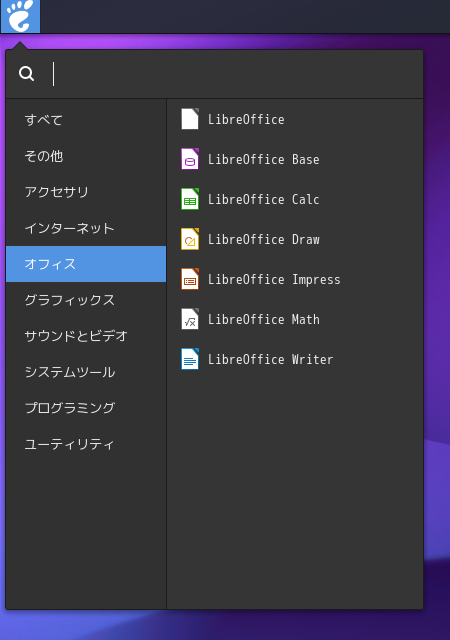Select the オフィス category
The height and width of the screenshot is (640, 450).
point(86,264)
